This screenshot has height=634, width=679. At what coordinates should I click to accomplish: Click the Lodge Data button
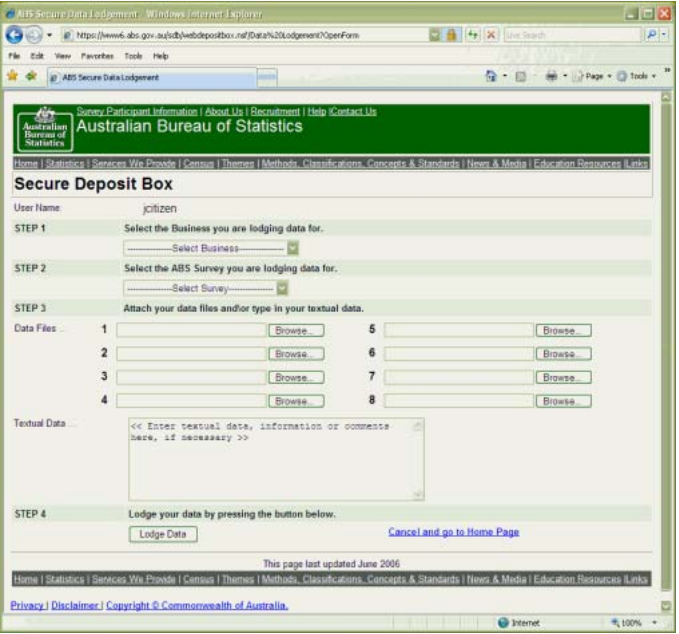163,534
